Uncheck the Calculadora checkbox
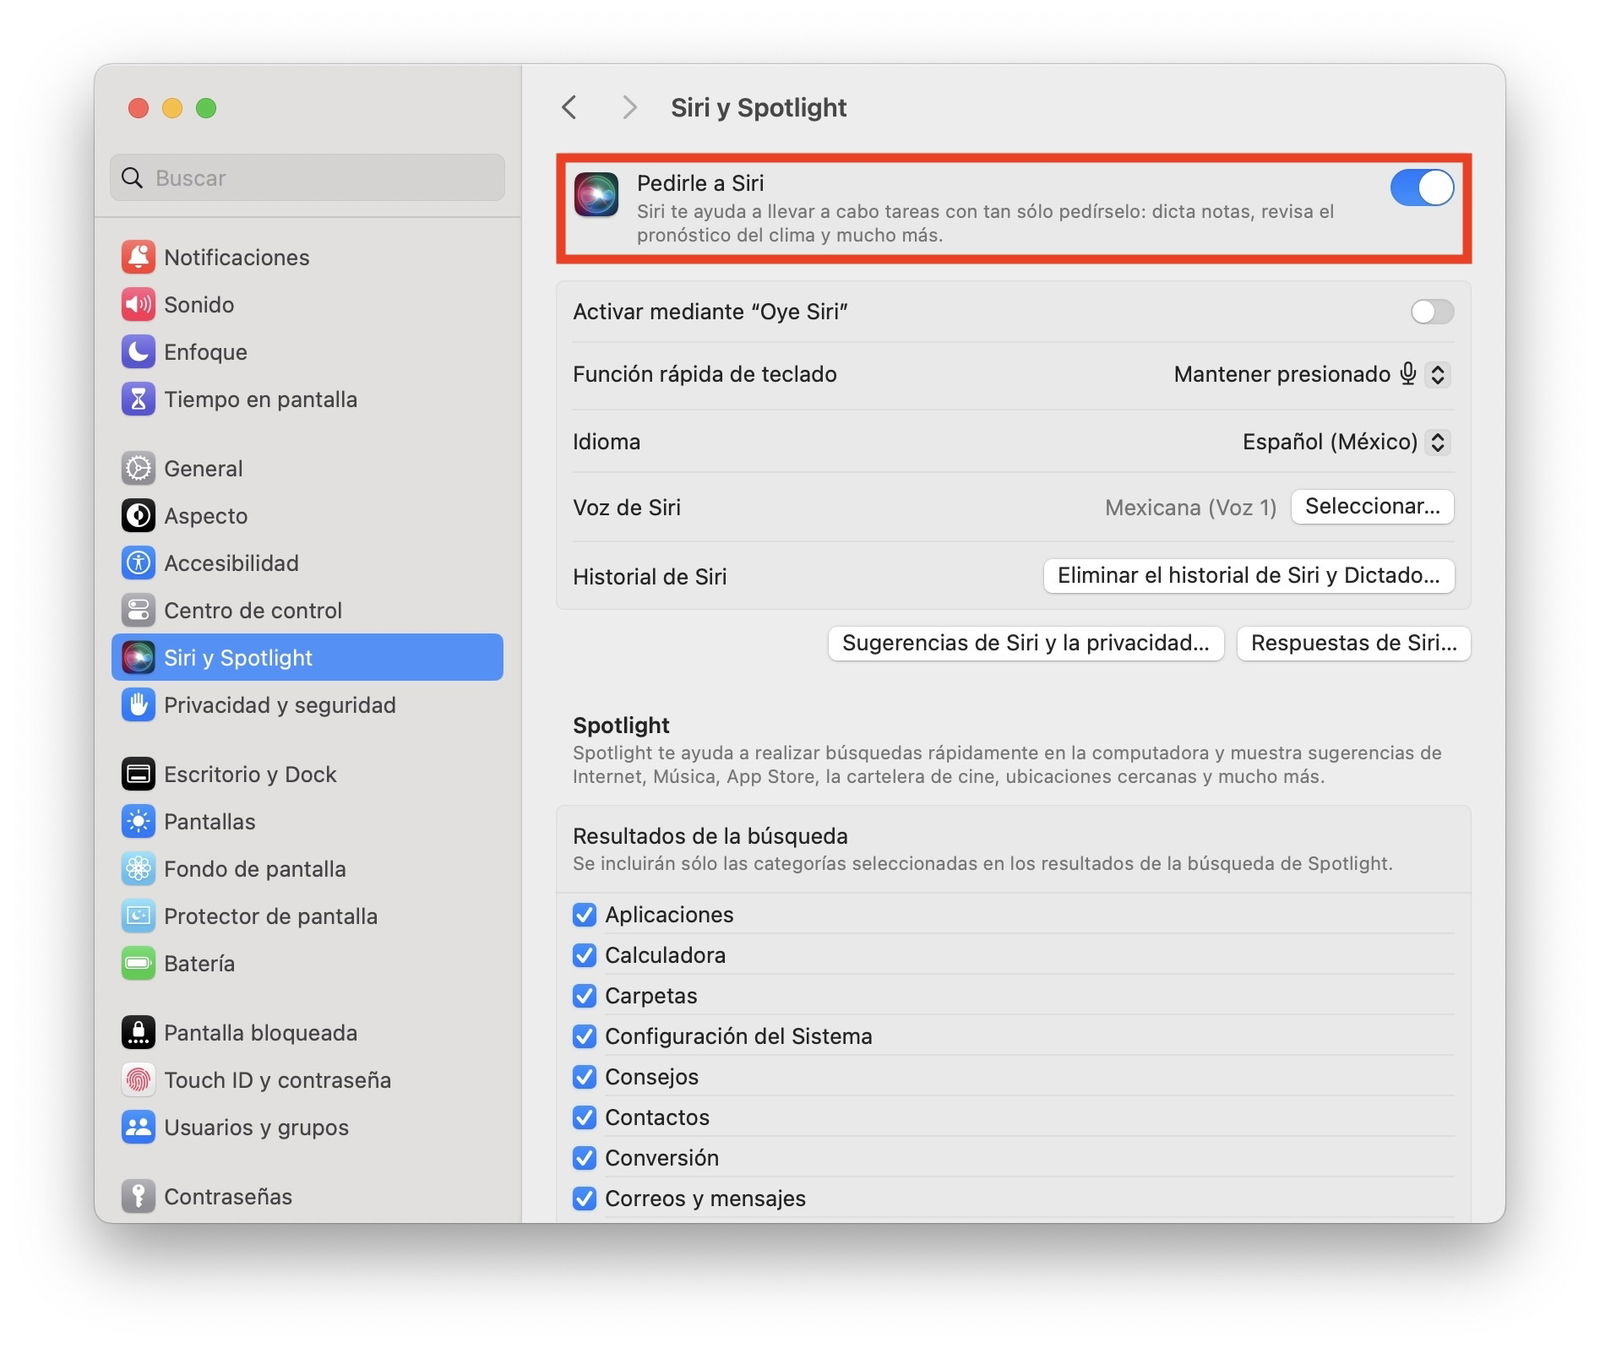Screen dimensions: 1600x1348 tap(584, 955)
